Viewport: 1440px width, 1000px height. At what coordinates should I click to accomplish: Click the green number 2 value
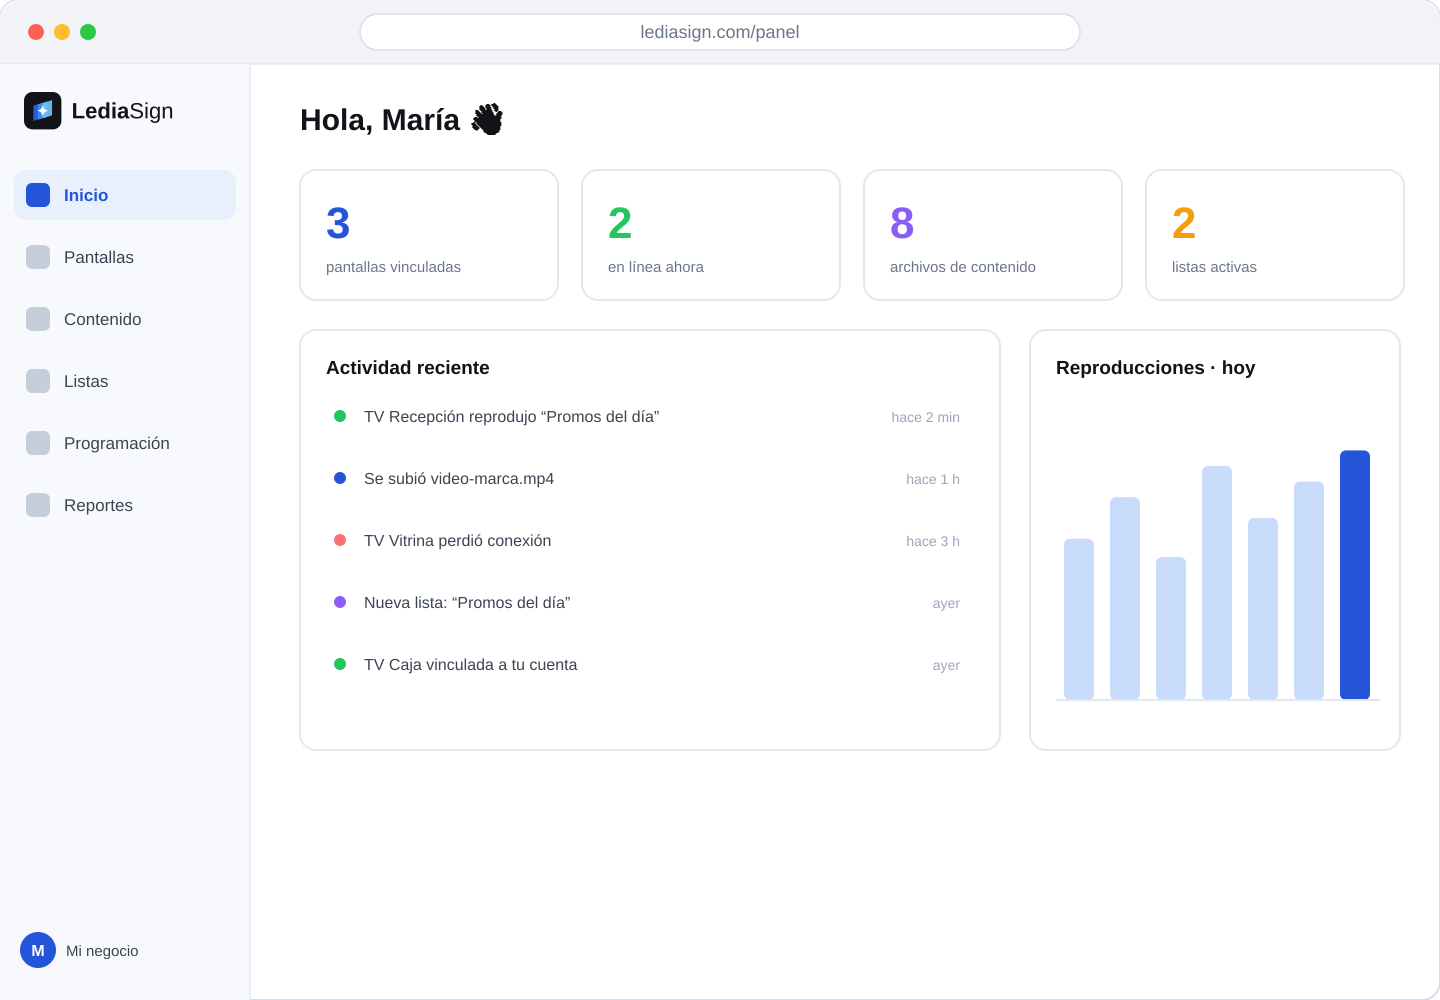tap(620, 223)
